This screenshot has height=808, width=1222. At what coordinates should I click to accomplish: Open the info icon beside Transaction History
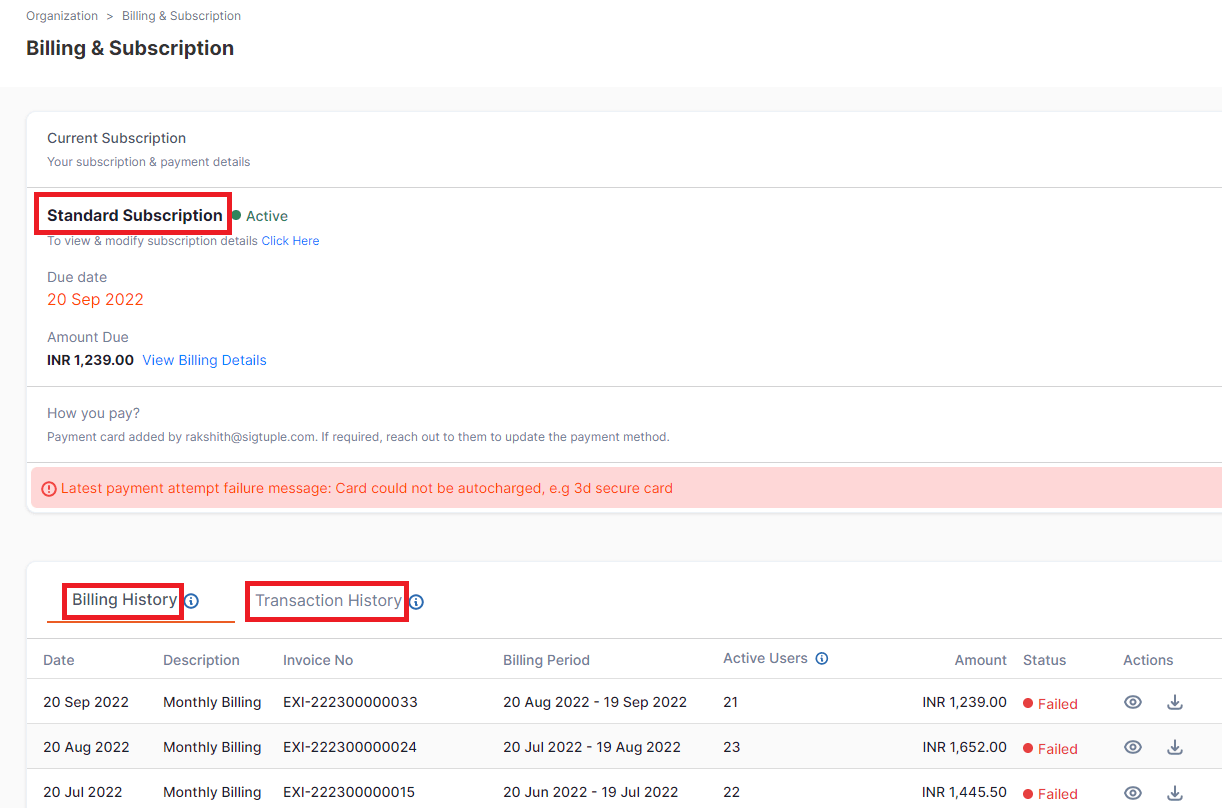point(416,602)
